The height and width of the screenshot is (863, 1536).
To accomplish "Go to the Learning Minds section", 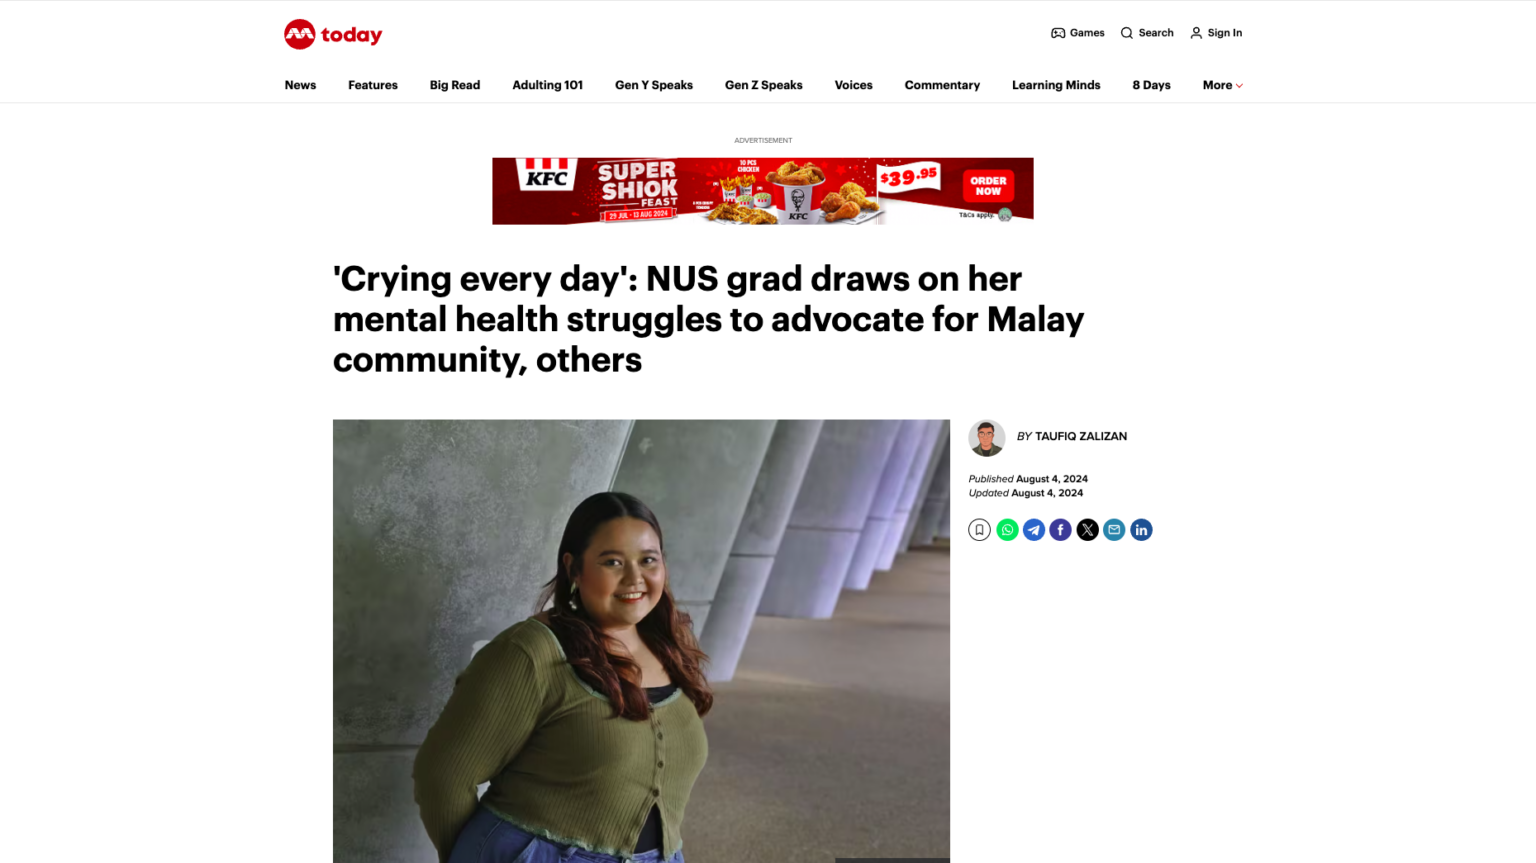I will click(x=1056, y=85).
